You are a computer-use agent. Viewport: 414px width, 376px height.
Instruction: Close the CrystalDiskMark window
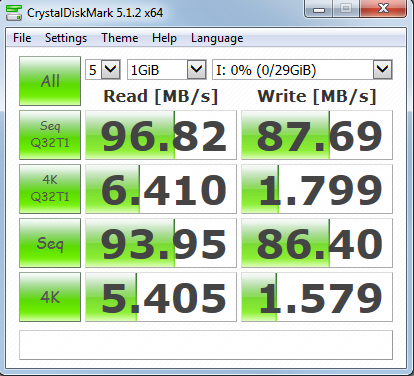point(383,9)
